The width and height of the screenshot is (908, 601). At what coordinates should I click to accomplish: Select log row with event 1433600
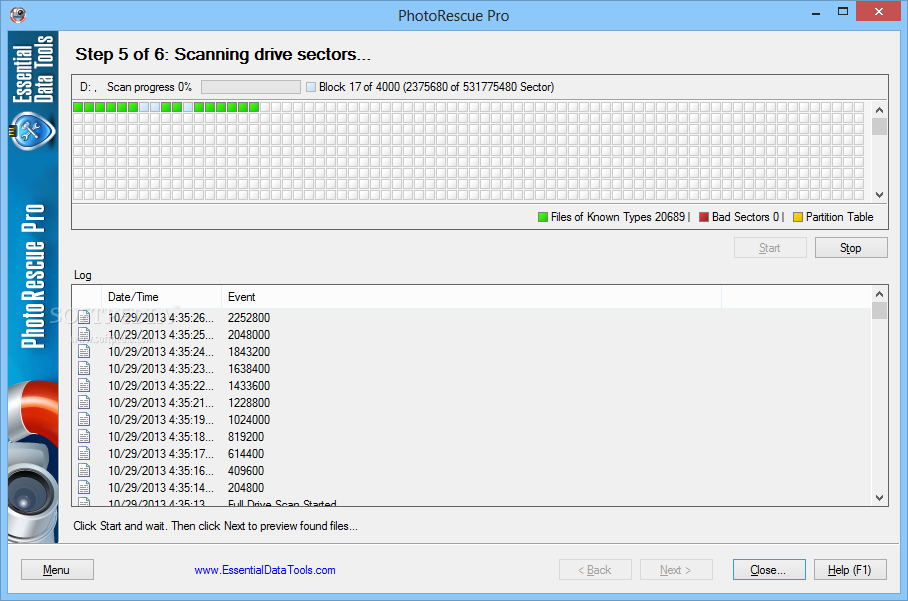[x=472, y=386]
